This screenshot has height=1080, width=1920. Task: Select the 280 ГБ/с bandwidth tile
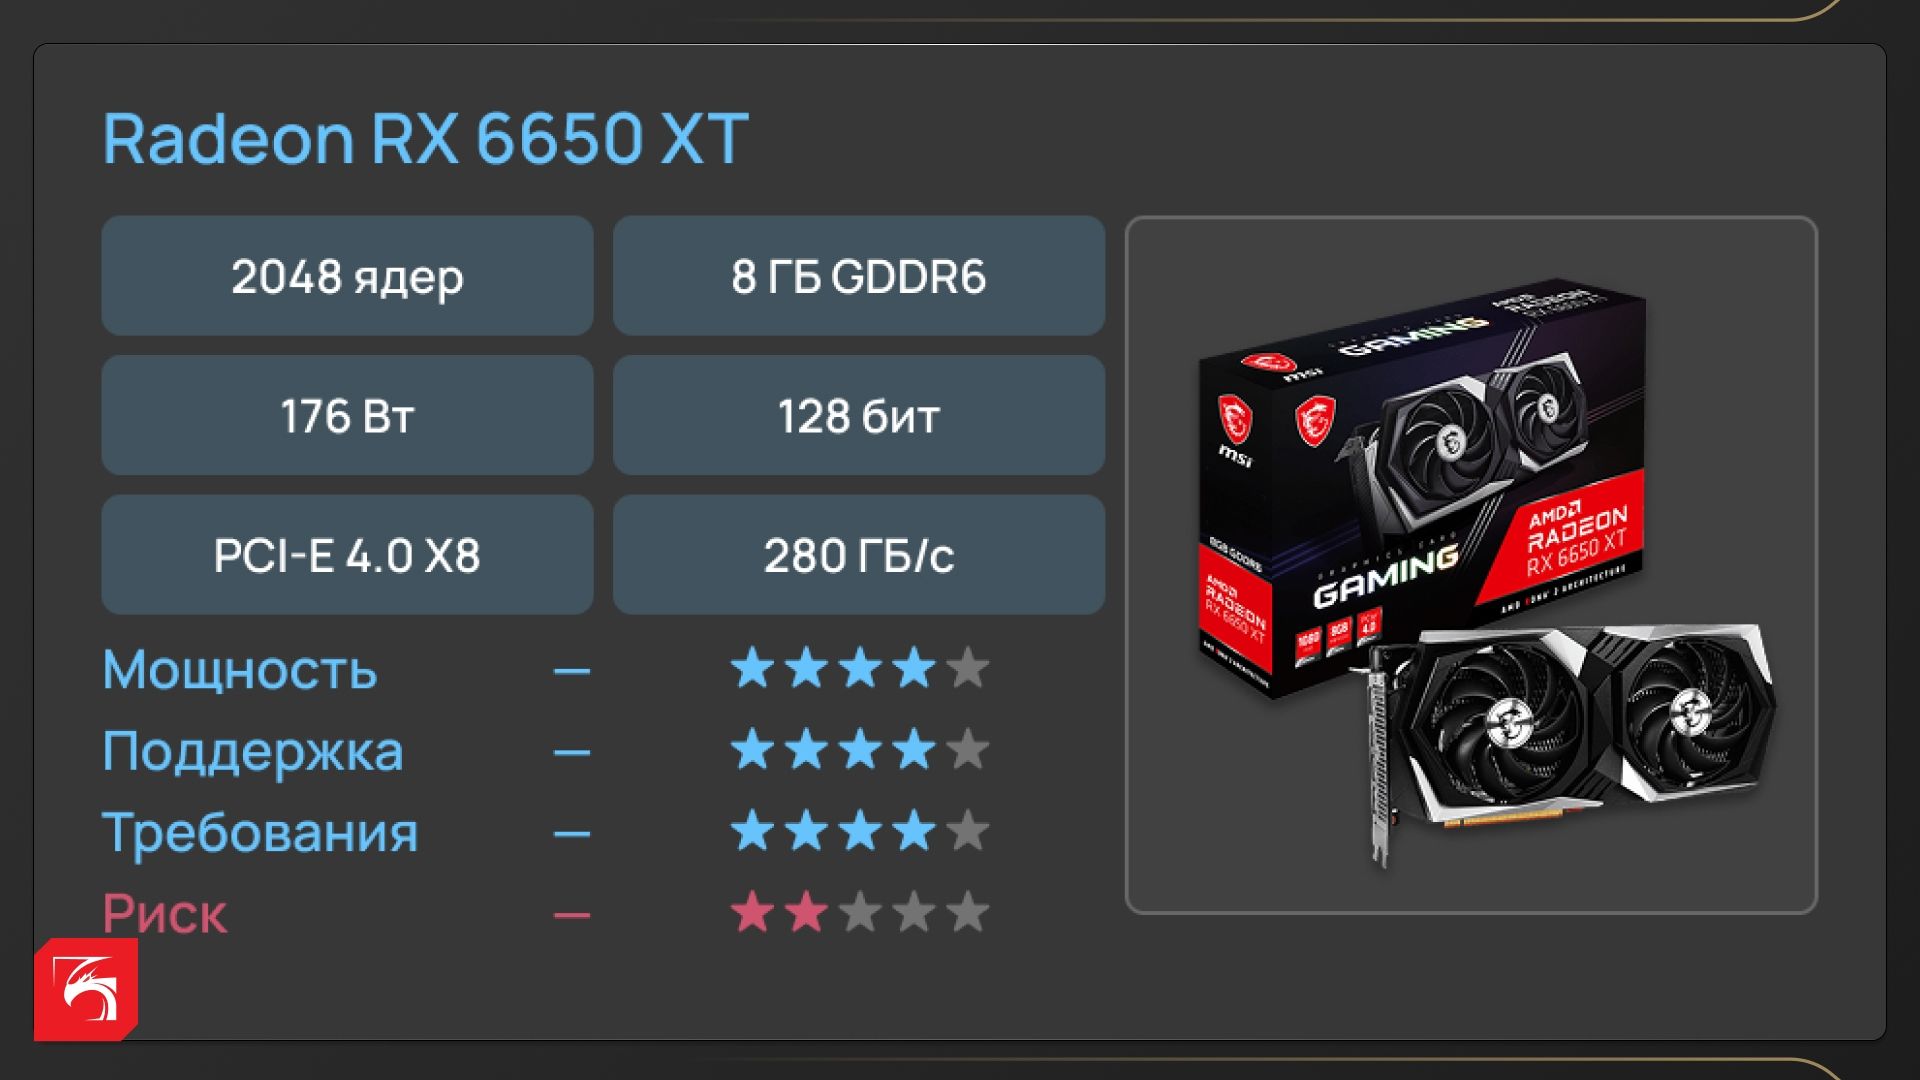[x=859, y=554]
